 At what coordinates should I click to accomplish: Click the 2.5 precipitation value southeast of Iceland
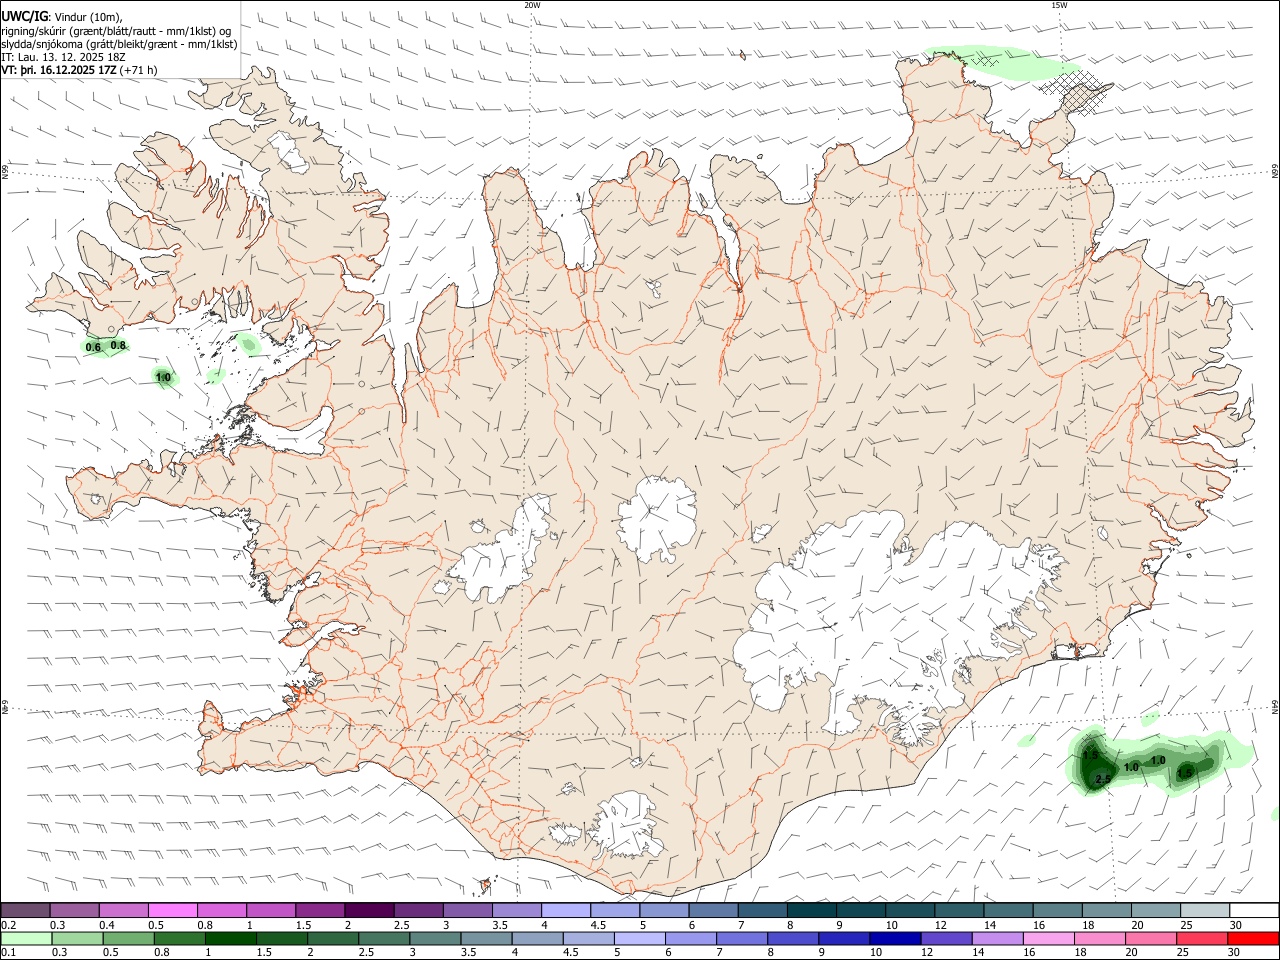tap(1104, 779)
